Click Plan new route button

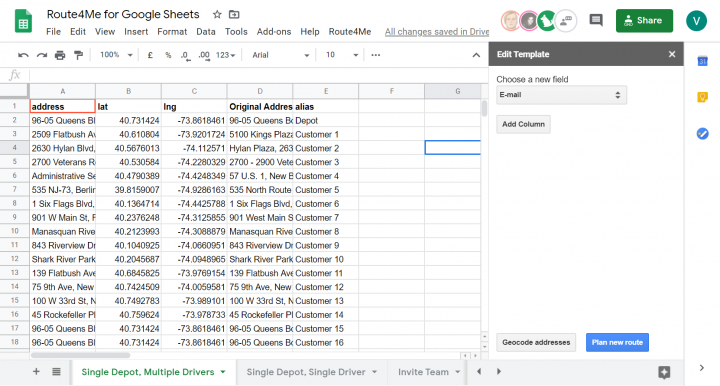coord(617,342)
